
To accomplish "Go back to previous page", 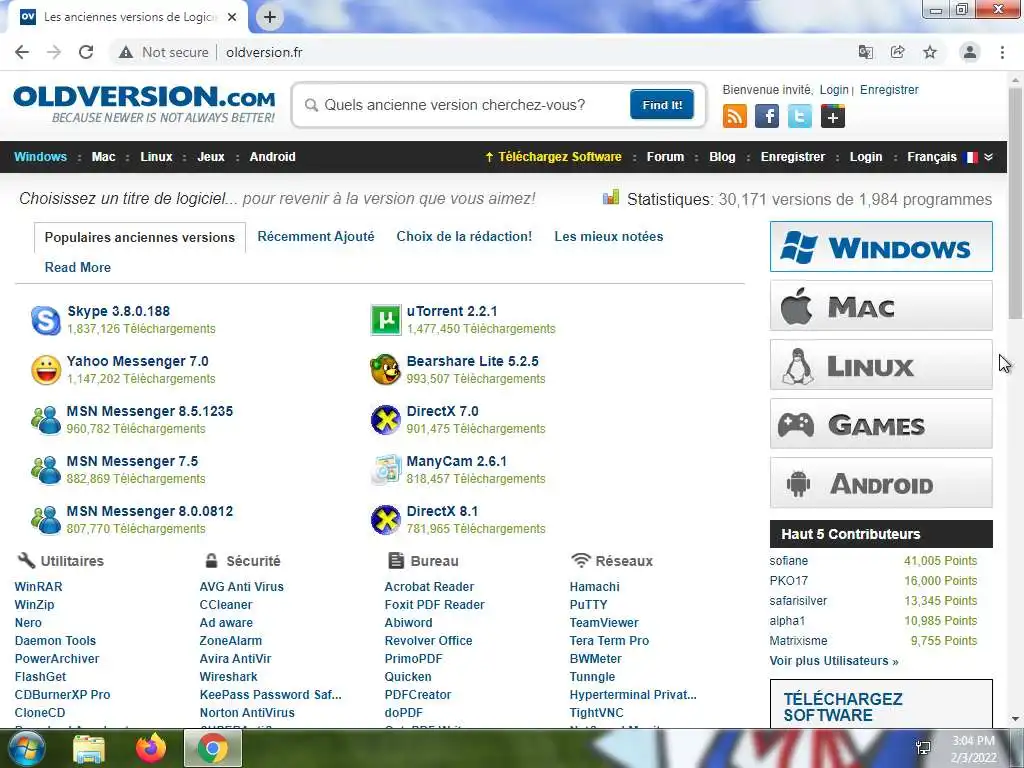I will (x=22, y=52).
